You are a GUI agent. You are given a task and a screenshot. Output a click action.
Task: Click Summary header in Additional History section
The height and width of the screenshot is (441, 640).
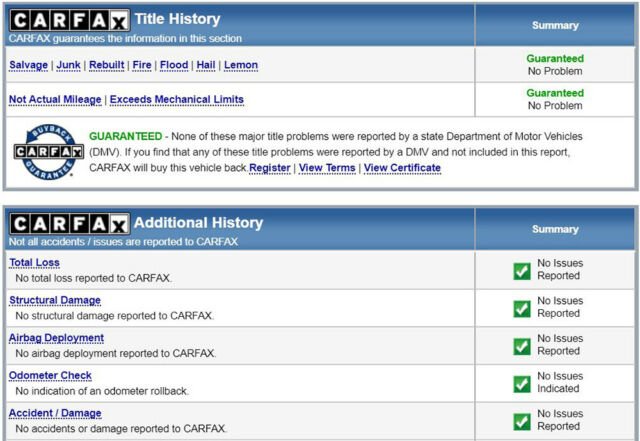(x=555, y=229)
